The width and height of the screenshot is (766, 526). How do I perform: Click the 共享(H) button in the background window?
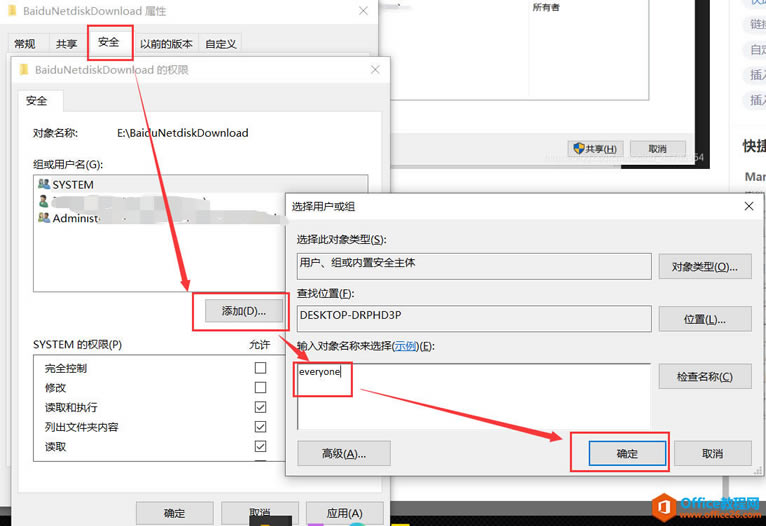pos(595,148)
